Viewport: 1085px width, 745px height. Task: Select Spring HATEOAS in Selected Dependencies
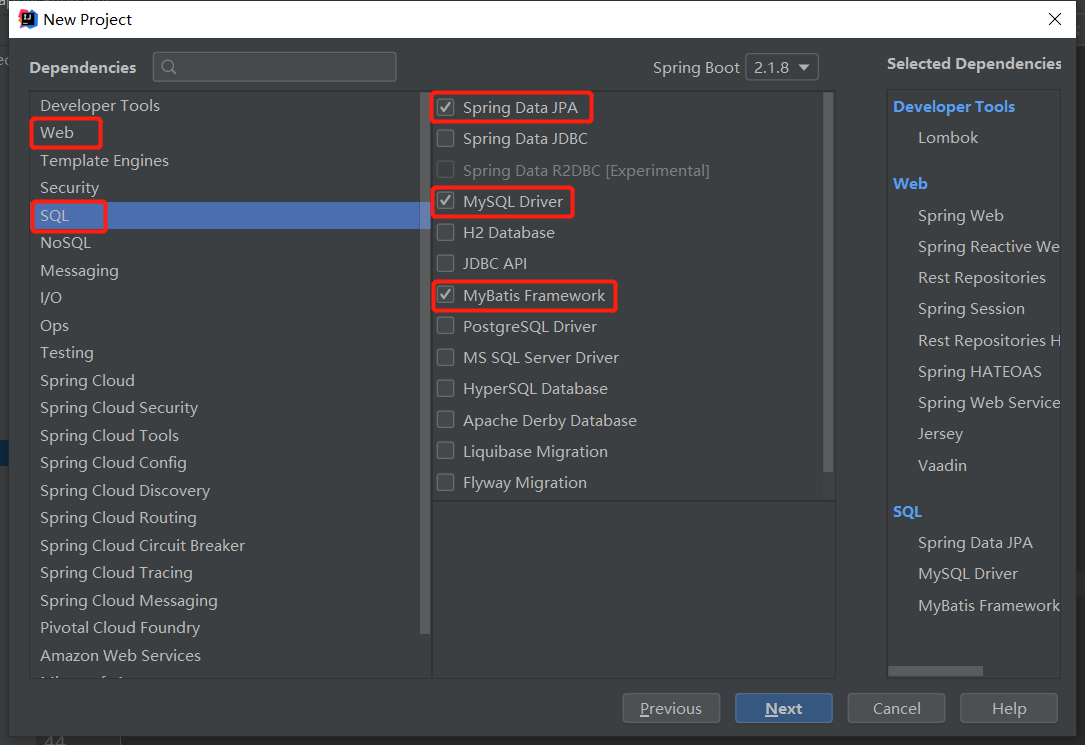(979, 371)
